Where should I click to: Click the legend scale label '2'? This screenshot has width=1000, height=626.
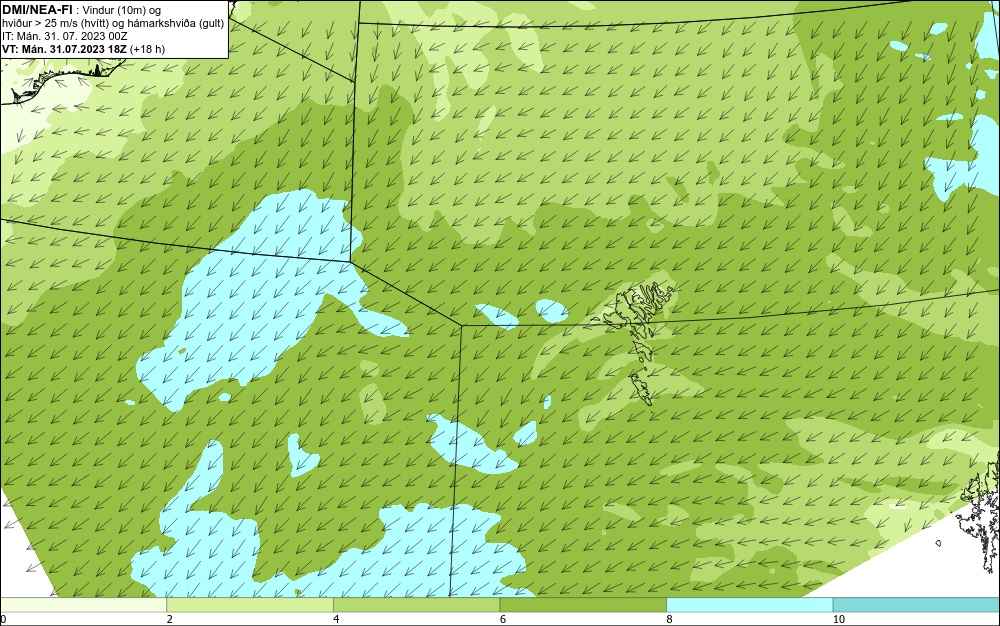(x=170, y=619)
